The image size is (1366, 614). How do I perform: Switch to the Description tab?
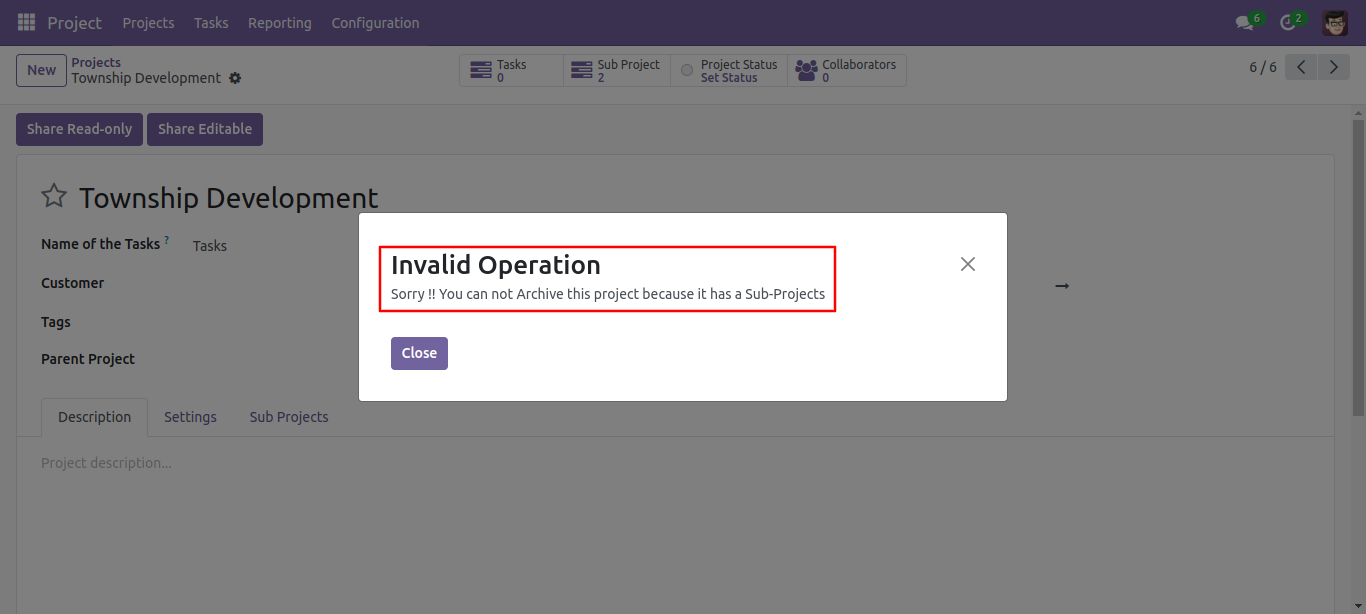(94, 417)
